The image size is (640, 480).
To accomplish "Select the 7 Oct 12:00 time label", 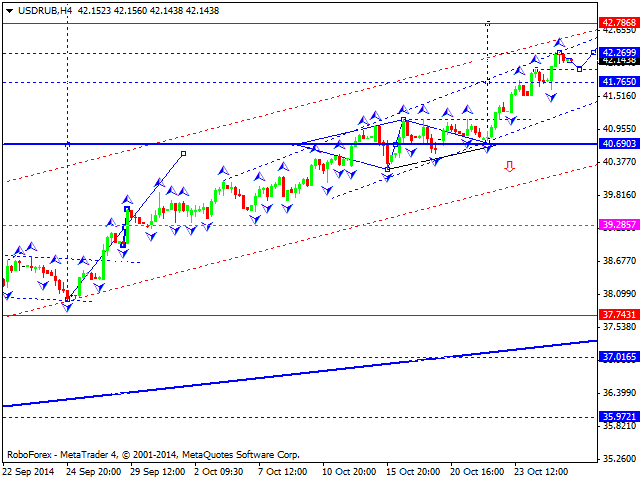I will 282,472.
